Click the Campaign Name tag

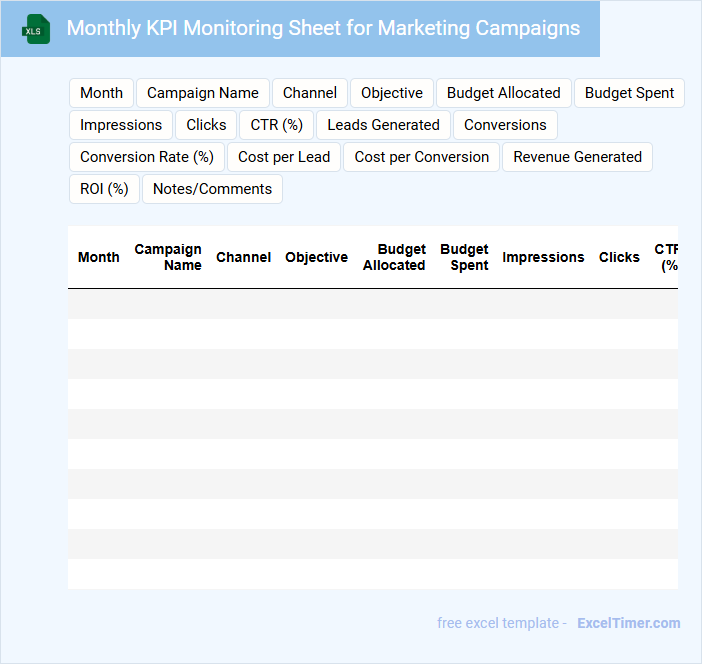[203, 93]
